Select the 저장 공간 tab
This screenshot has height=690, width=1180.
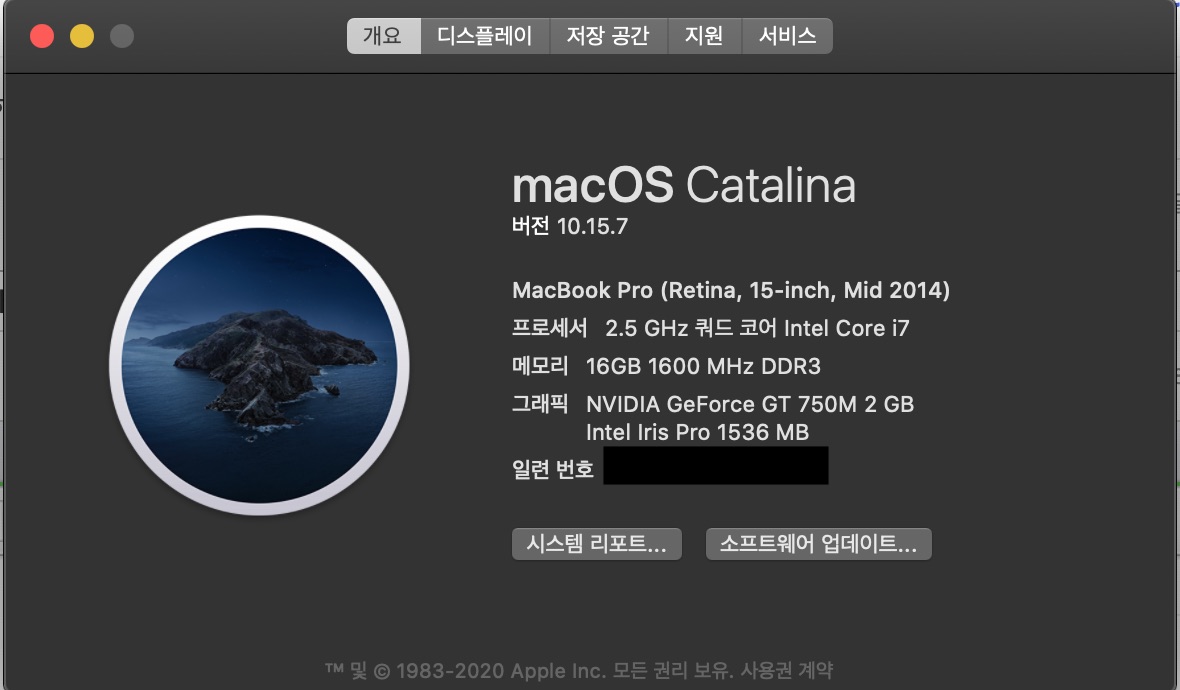(x=608, y=36)
